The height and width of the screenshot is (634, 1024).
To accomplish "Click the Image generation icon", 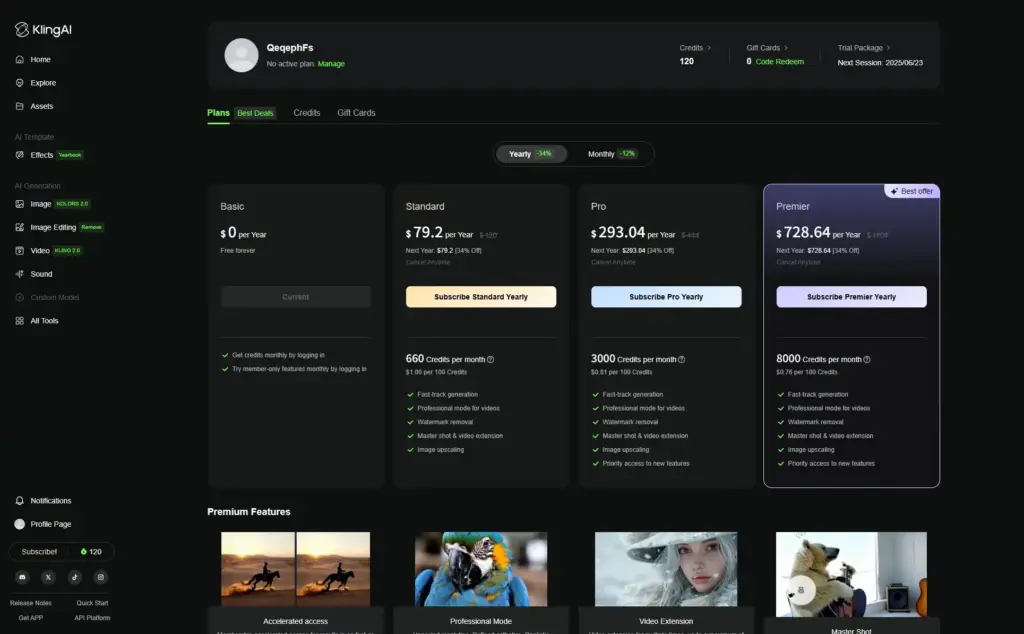I will click(x=20, y=204).
